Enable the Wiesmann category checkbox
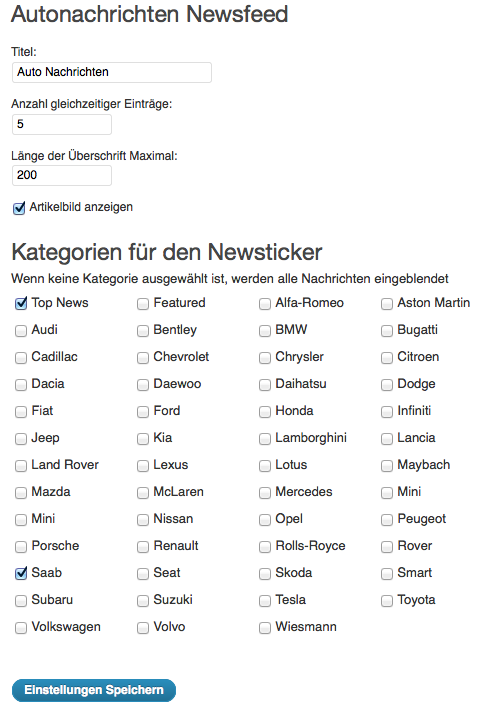 click(265, 628)
